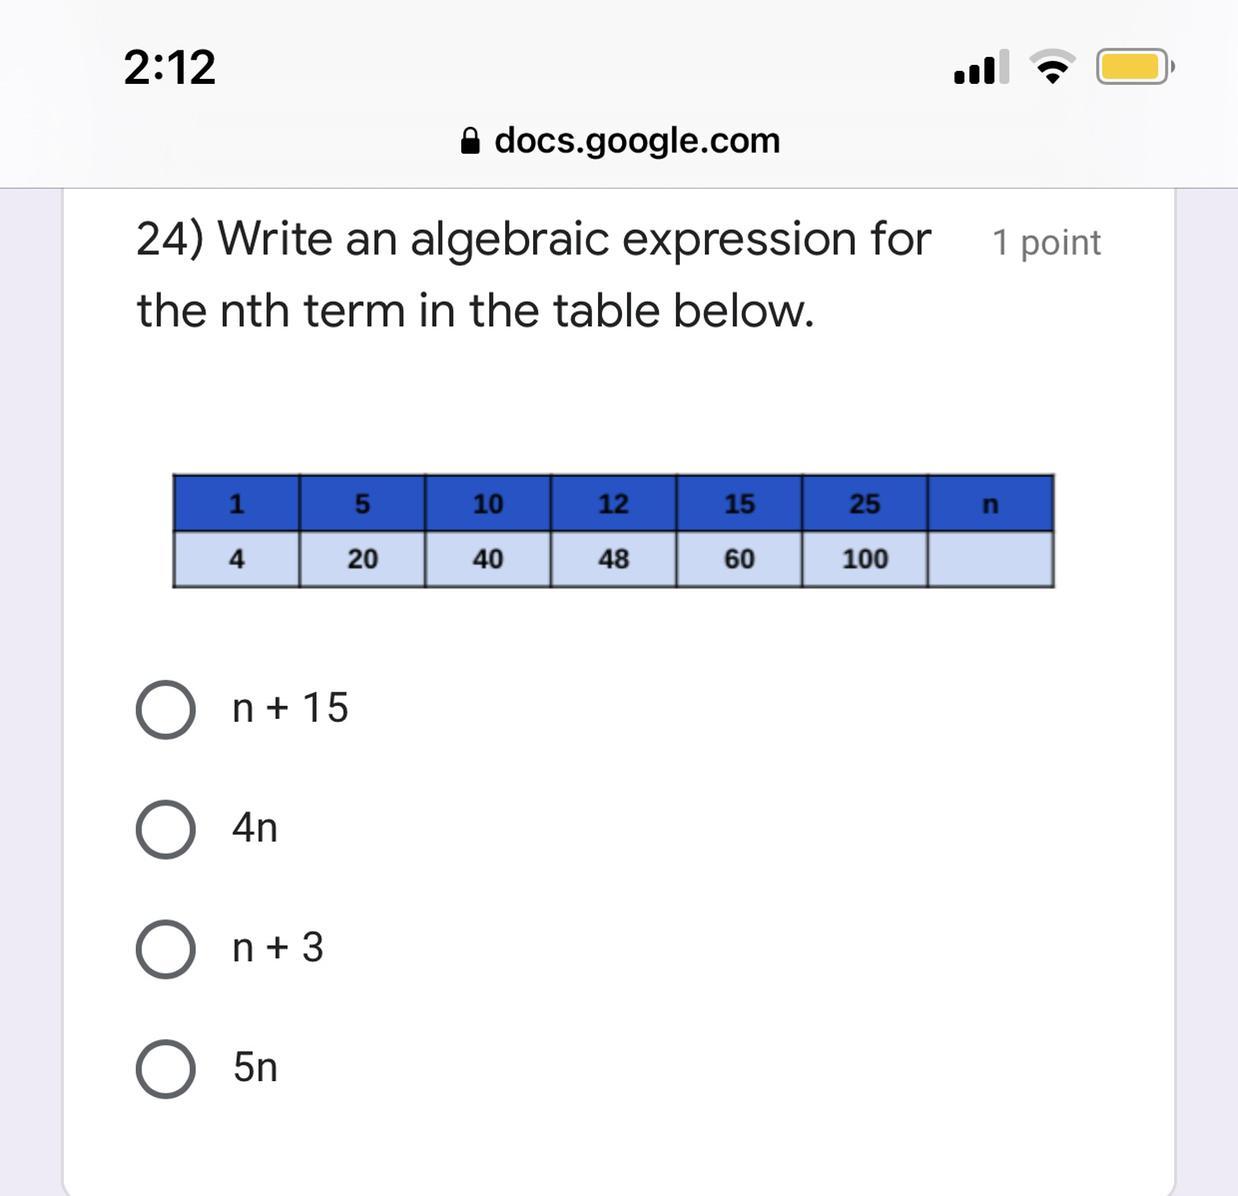Tap the question 24 title text
This screenshot has width=1238, height=1196.
pyautogui.click(x=534, y=274)
